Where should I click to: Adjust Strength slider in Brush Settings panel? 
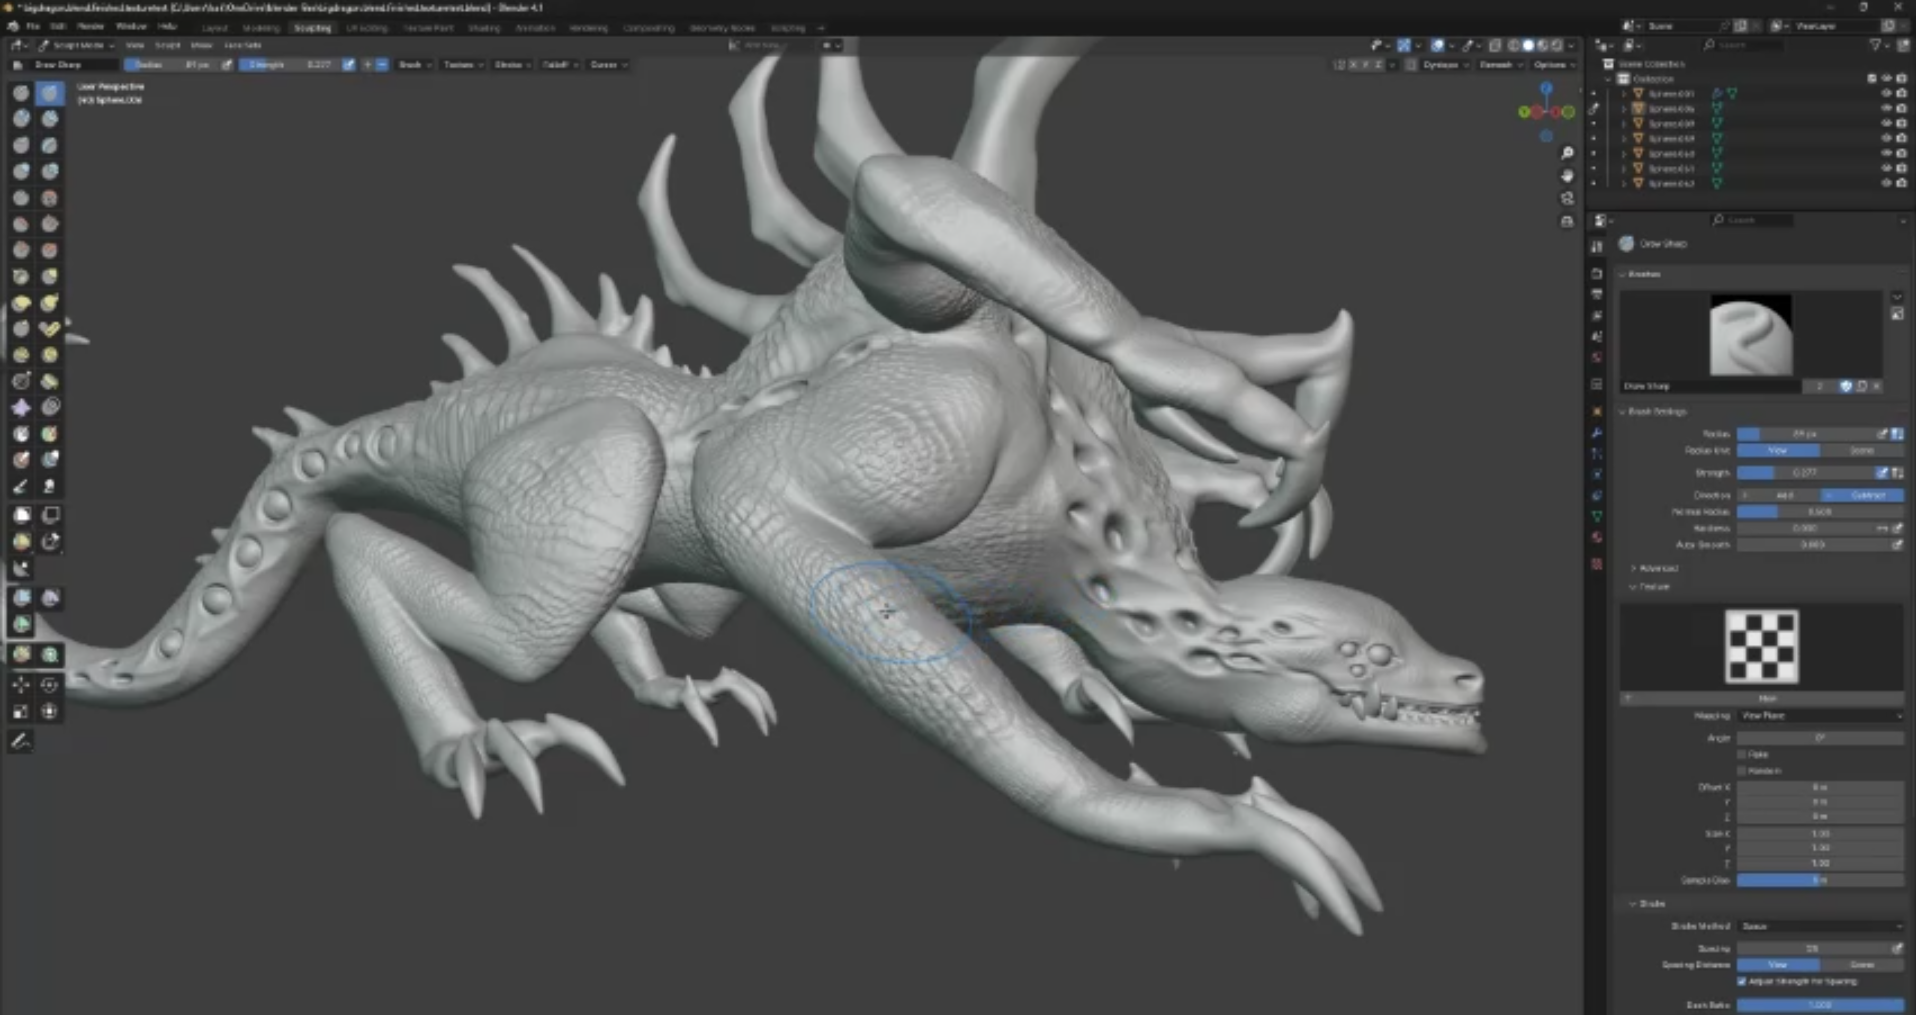click(x=1805, y=473)
